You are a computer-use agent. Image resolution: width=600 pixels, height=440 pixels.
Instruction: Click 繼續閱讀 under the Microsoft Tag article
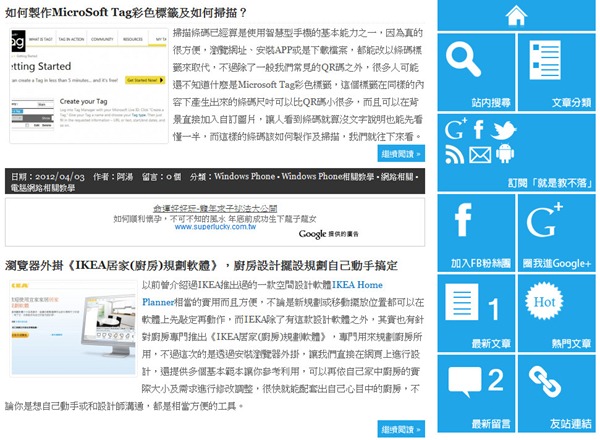point(401,154)
